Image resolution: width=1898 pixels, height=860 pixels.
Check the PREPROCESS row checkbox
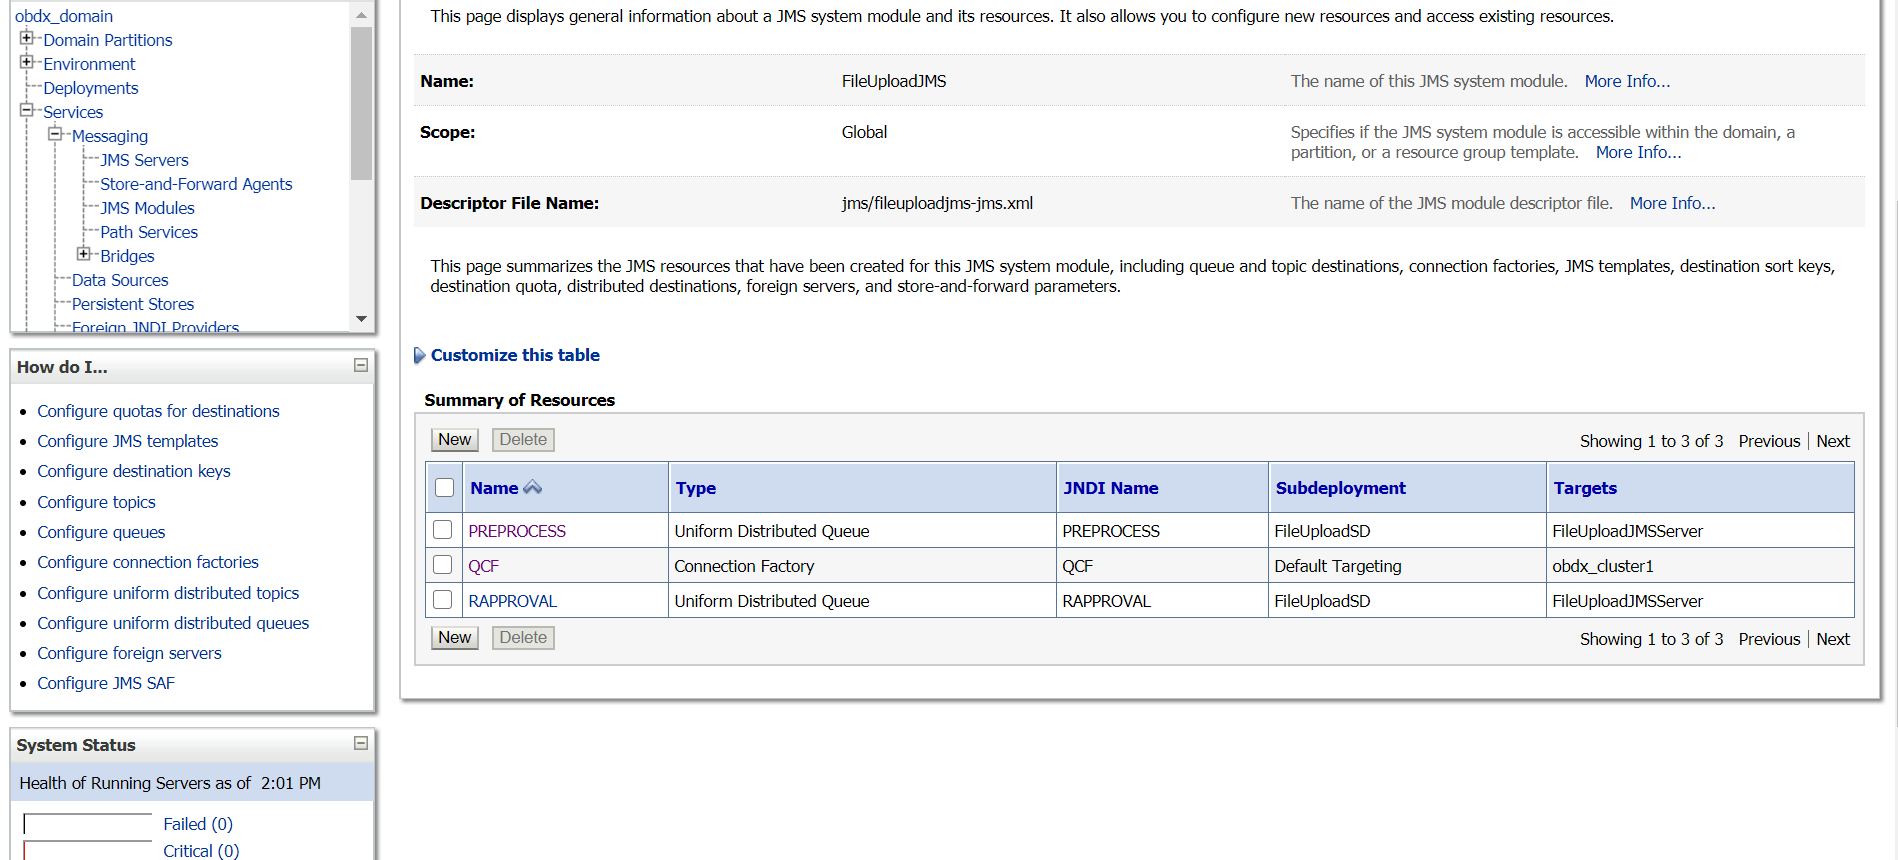pos(443,530)
